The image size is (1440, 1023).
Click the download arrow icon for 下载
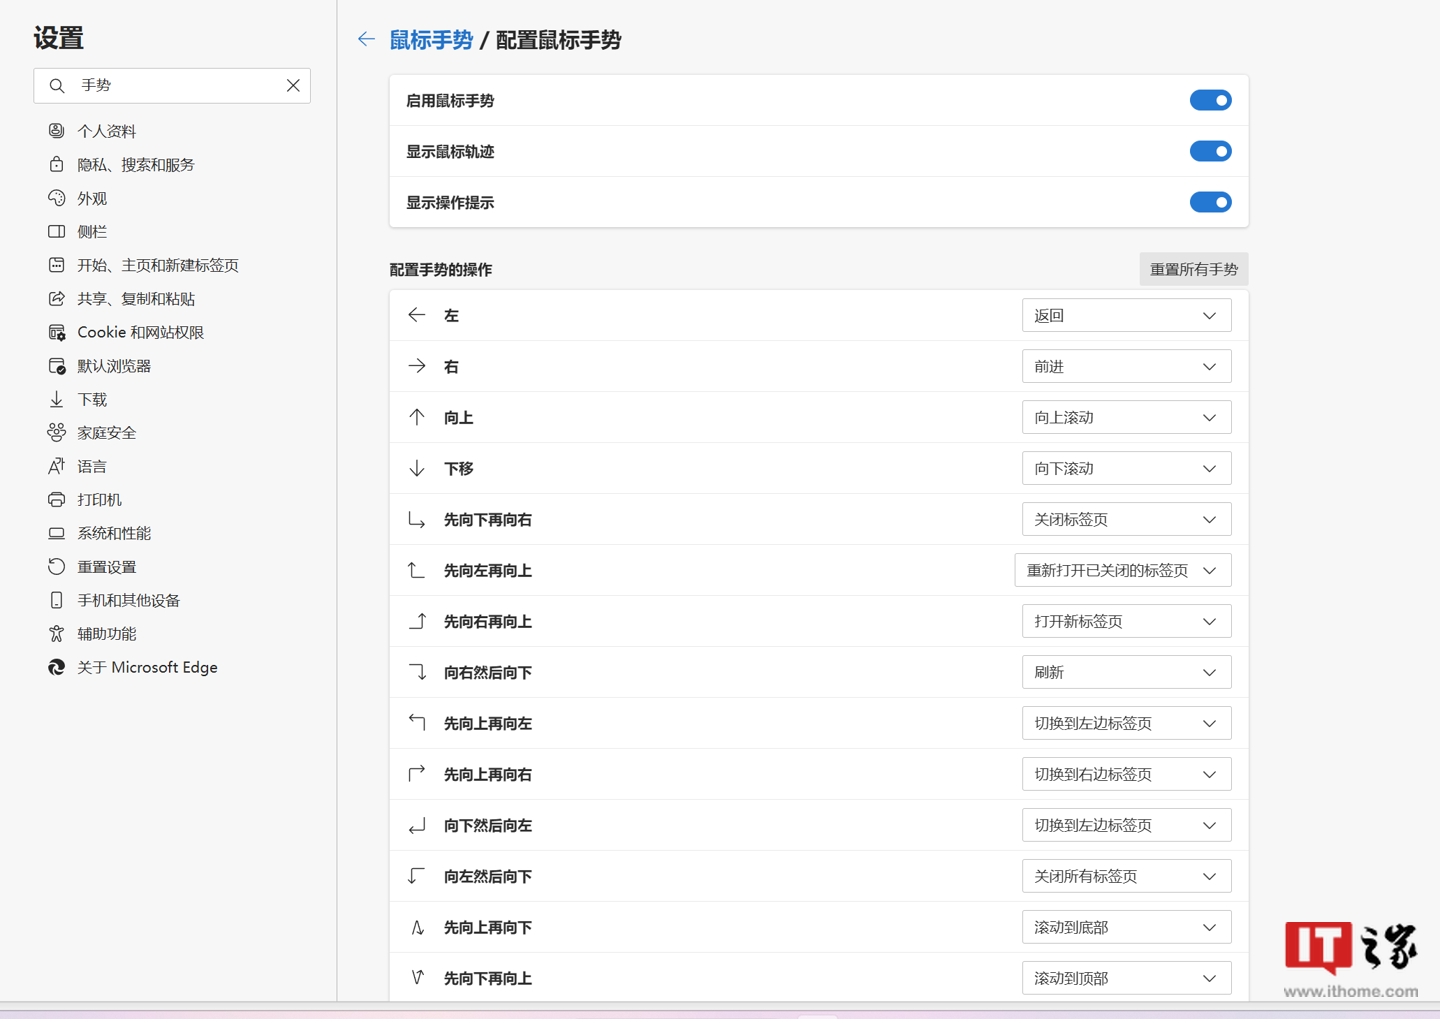tap(57, 399)
